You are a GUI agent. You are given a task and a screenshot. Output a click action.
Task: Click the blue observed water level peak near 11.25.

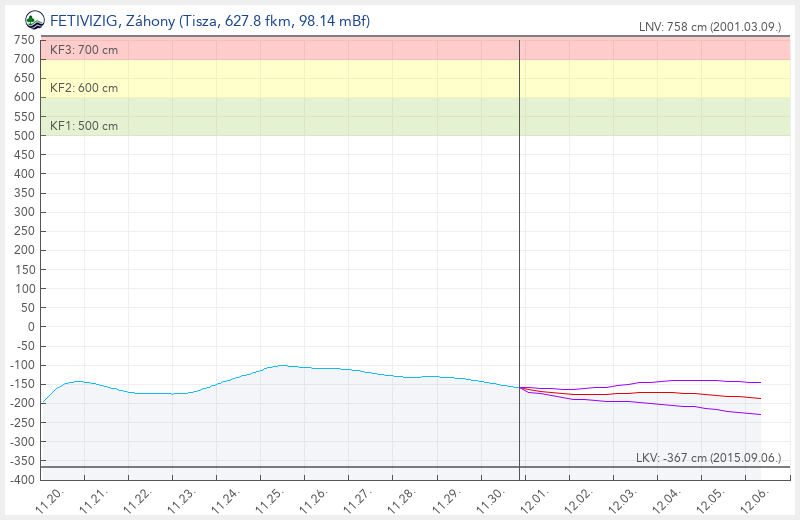click(x=282, y=365)
